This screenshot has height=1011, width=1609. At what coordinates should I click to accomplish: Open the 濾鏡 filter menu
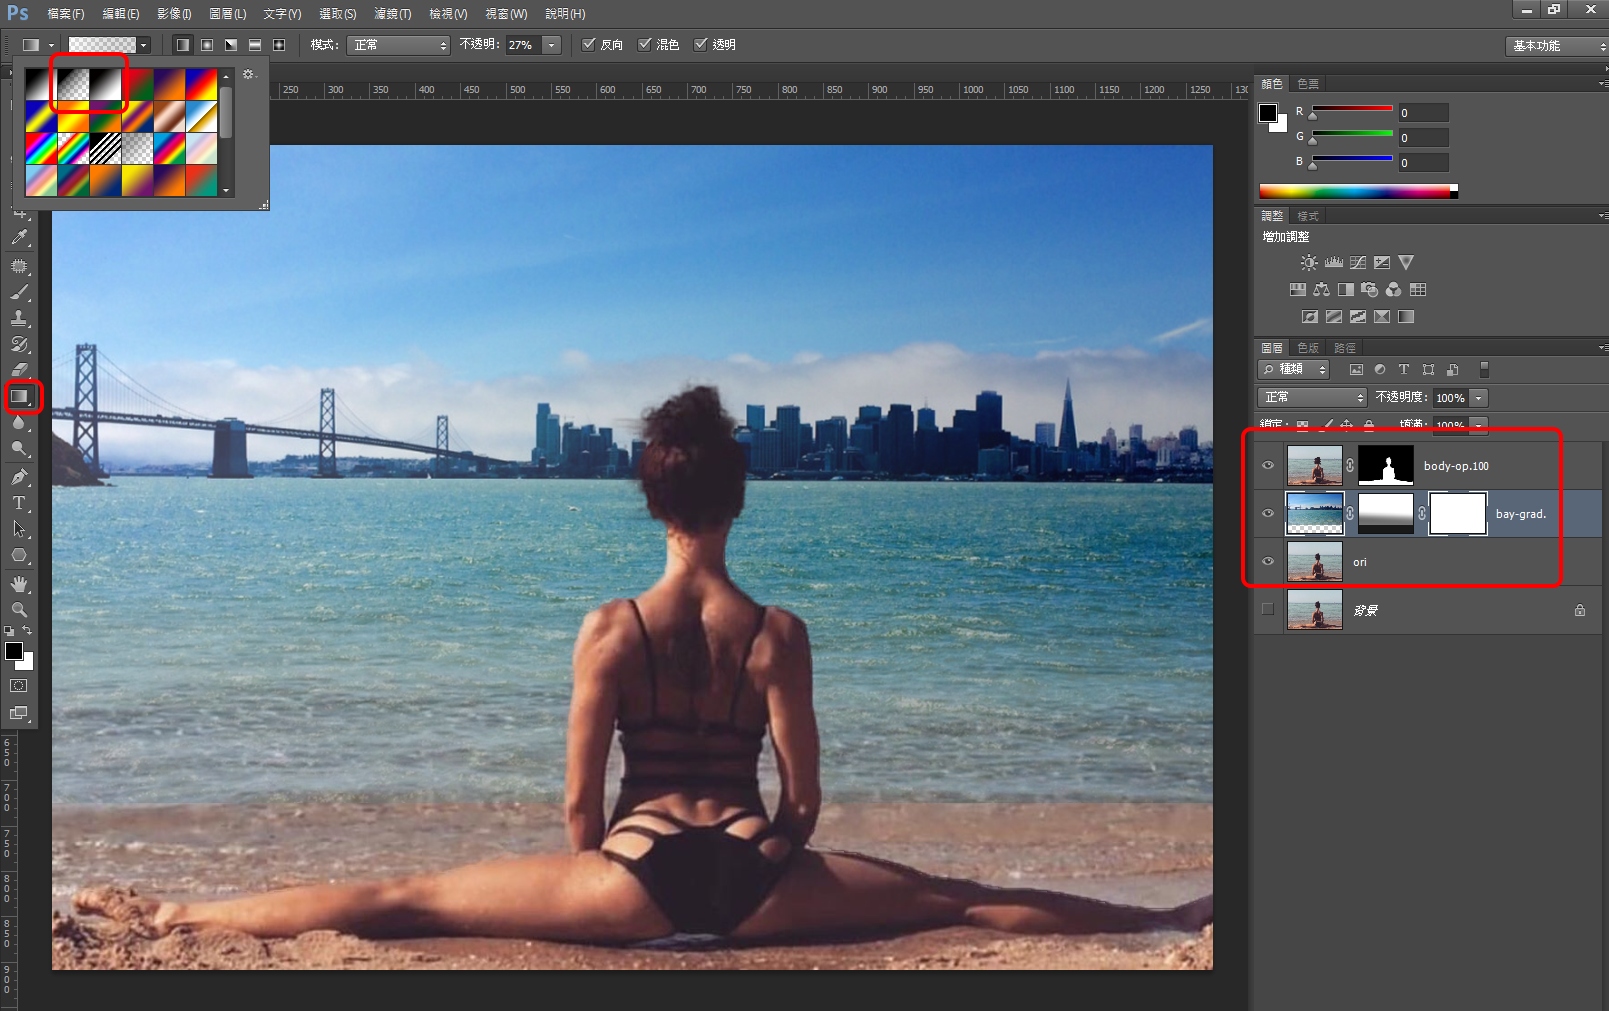[392, 14]
